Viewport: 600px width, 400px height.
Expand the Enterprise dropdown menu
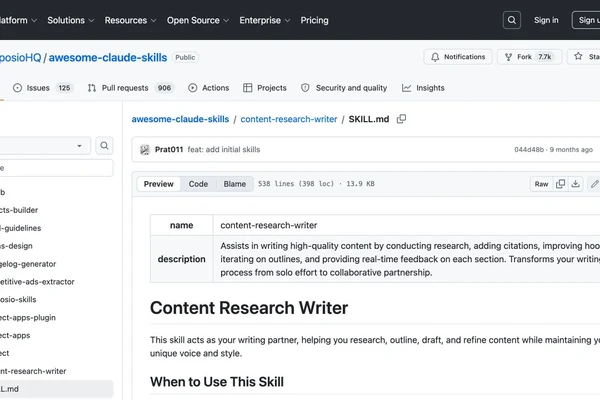point(264,20)
